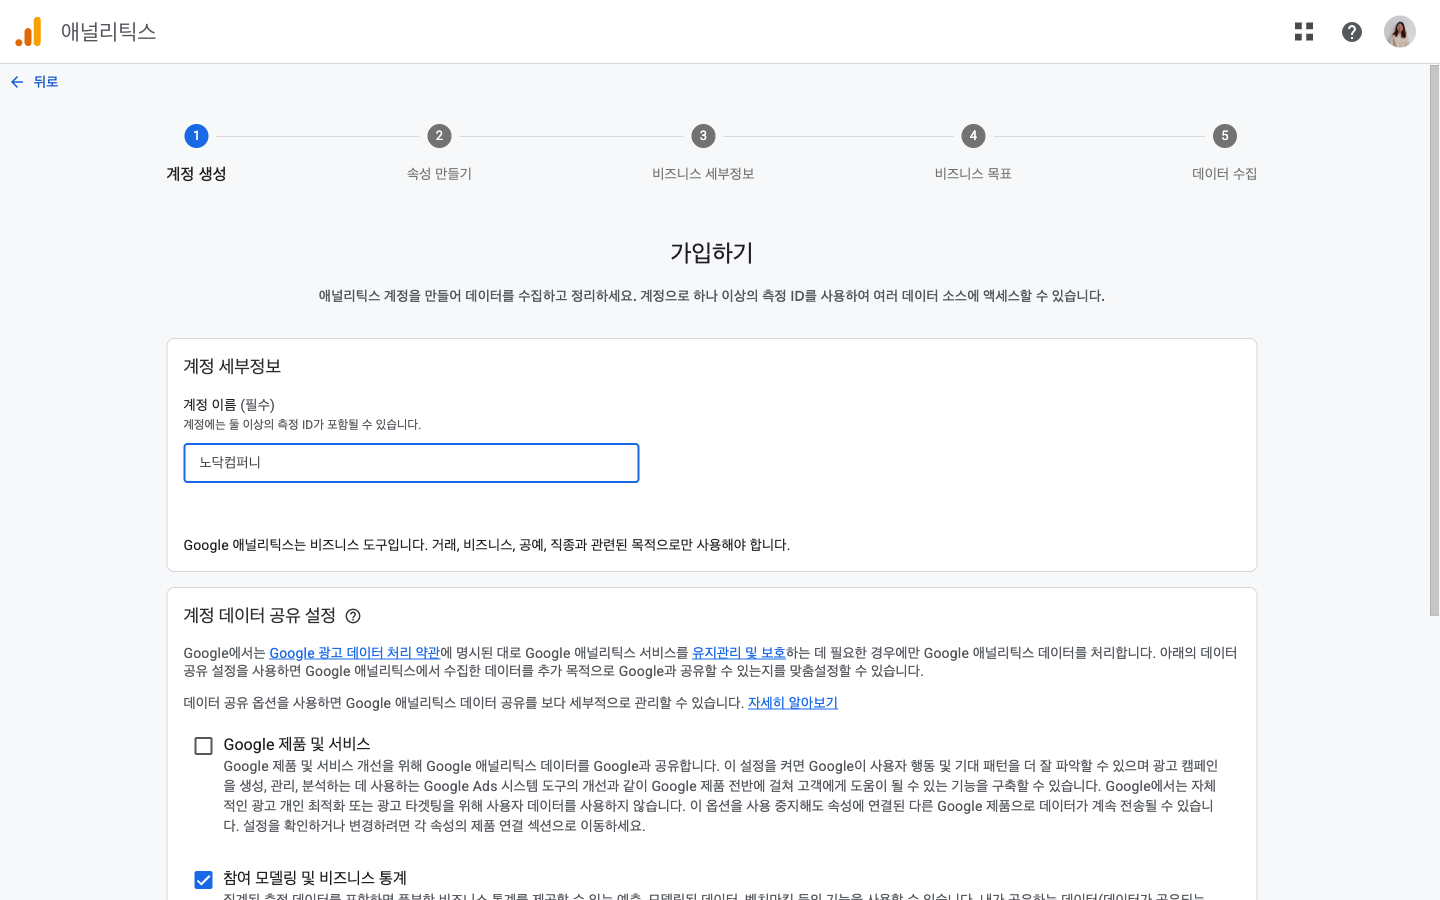Click the 계정 이름 (필수) label

pos(229,405)
